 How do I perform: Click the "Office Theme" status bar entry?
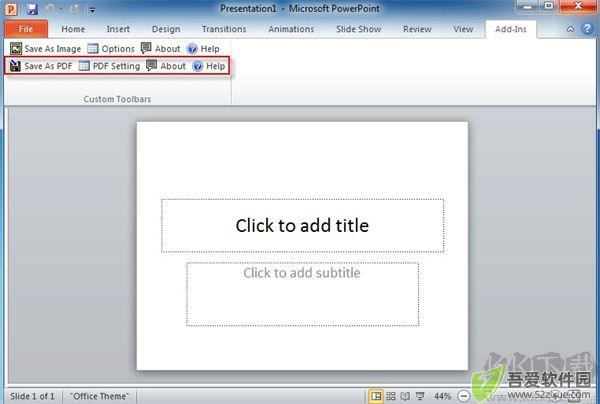tap(99, 396)
